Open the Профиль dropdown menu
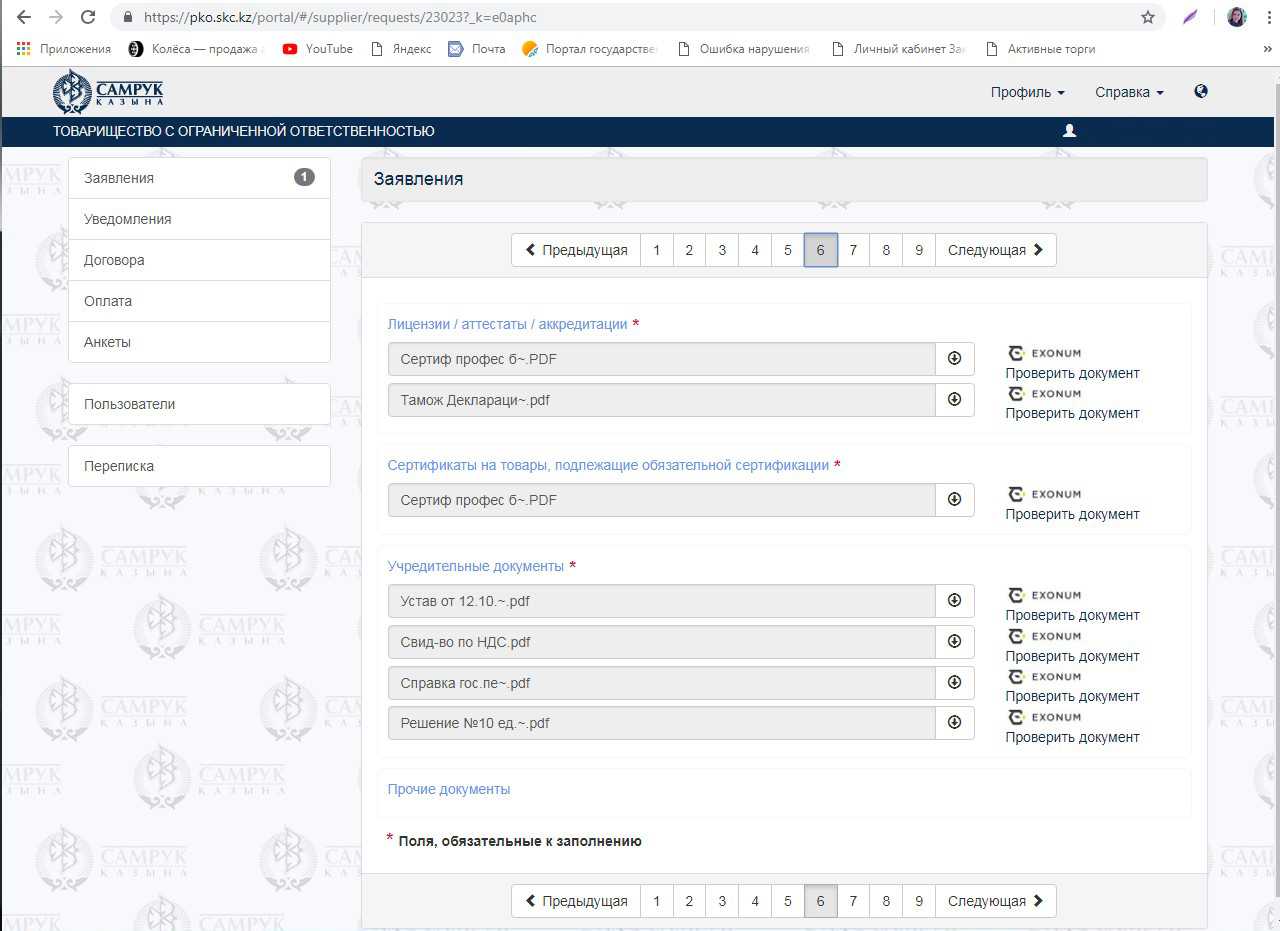Image resolution: width=1280 pixels, height=931 pixels. (1027, 92)
